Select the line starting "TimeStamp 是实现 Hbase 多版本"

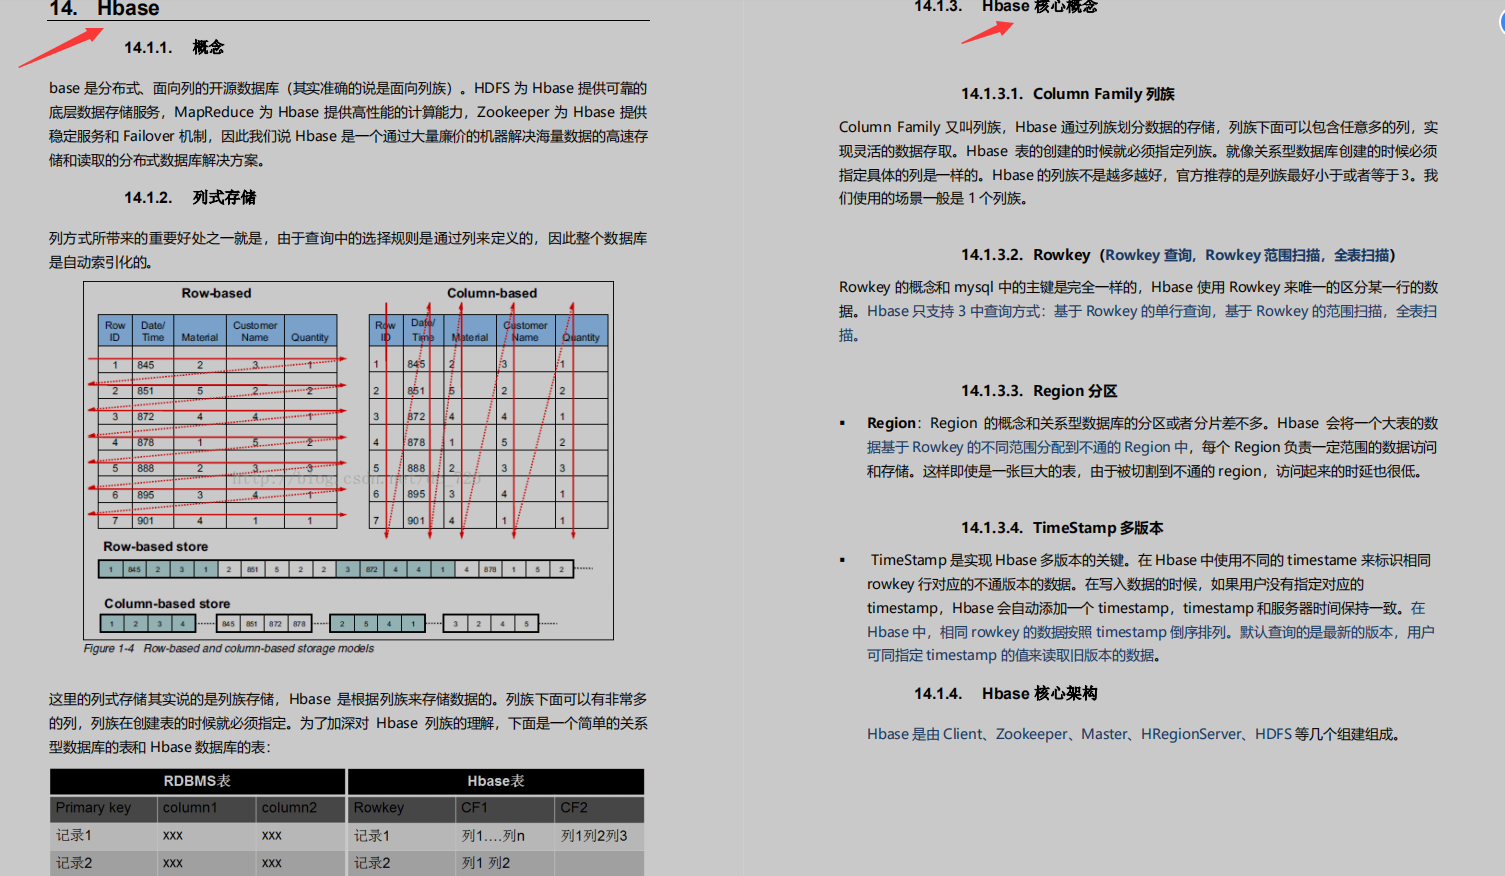click(1150, 560)
